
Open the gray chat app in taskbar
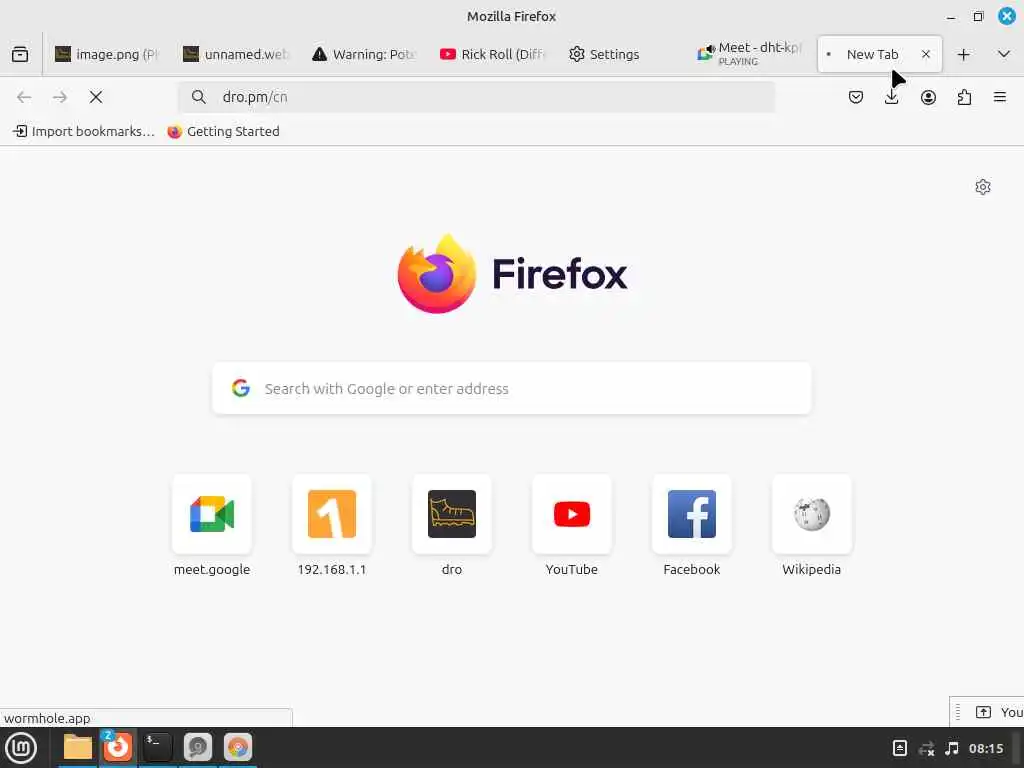198,747
